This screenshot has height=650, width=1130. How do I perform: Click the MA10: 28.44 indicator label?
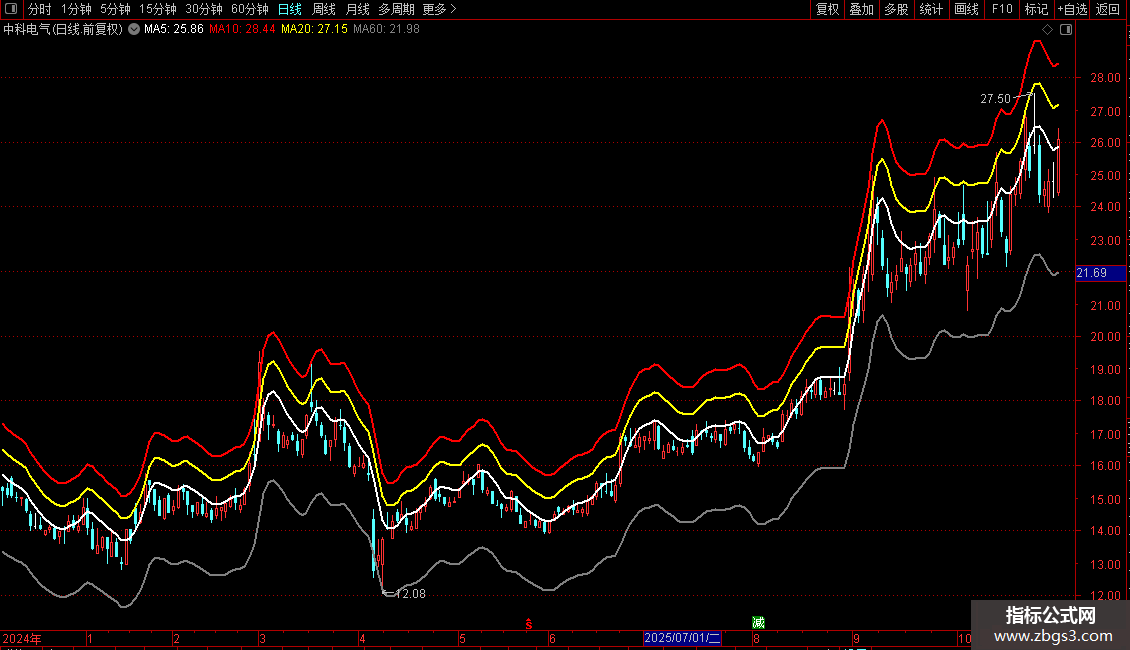(x=242, y=30)
